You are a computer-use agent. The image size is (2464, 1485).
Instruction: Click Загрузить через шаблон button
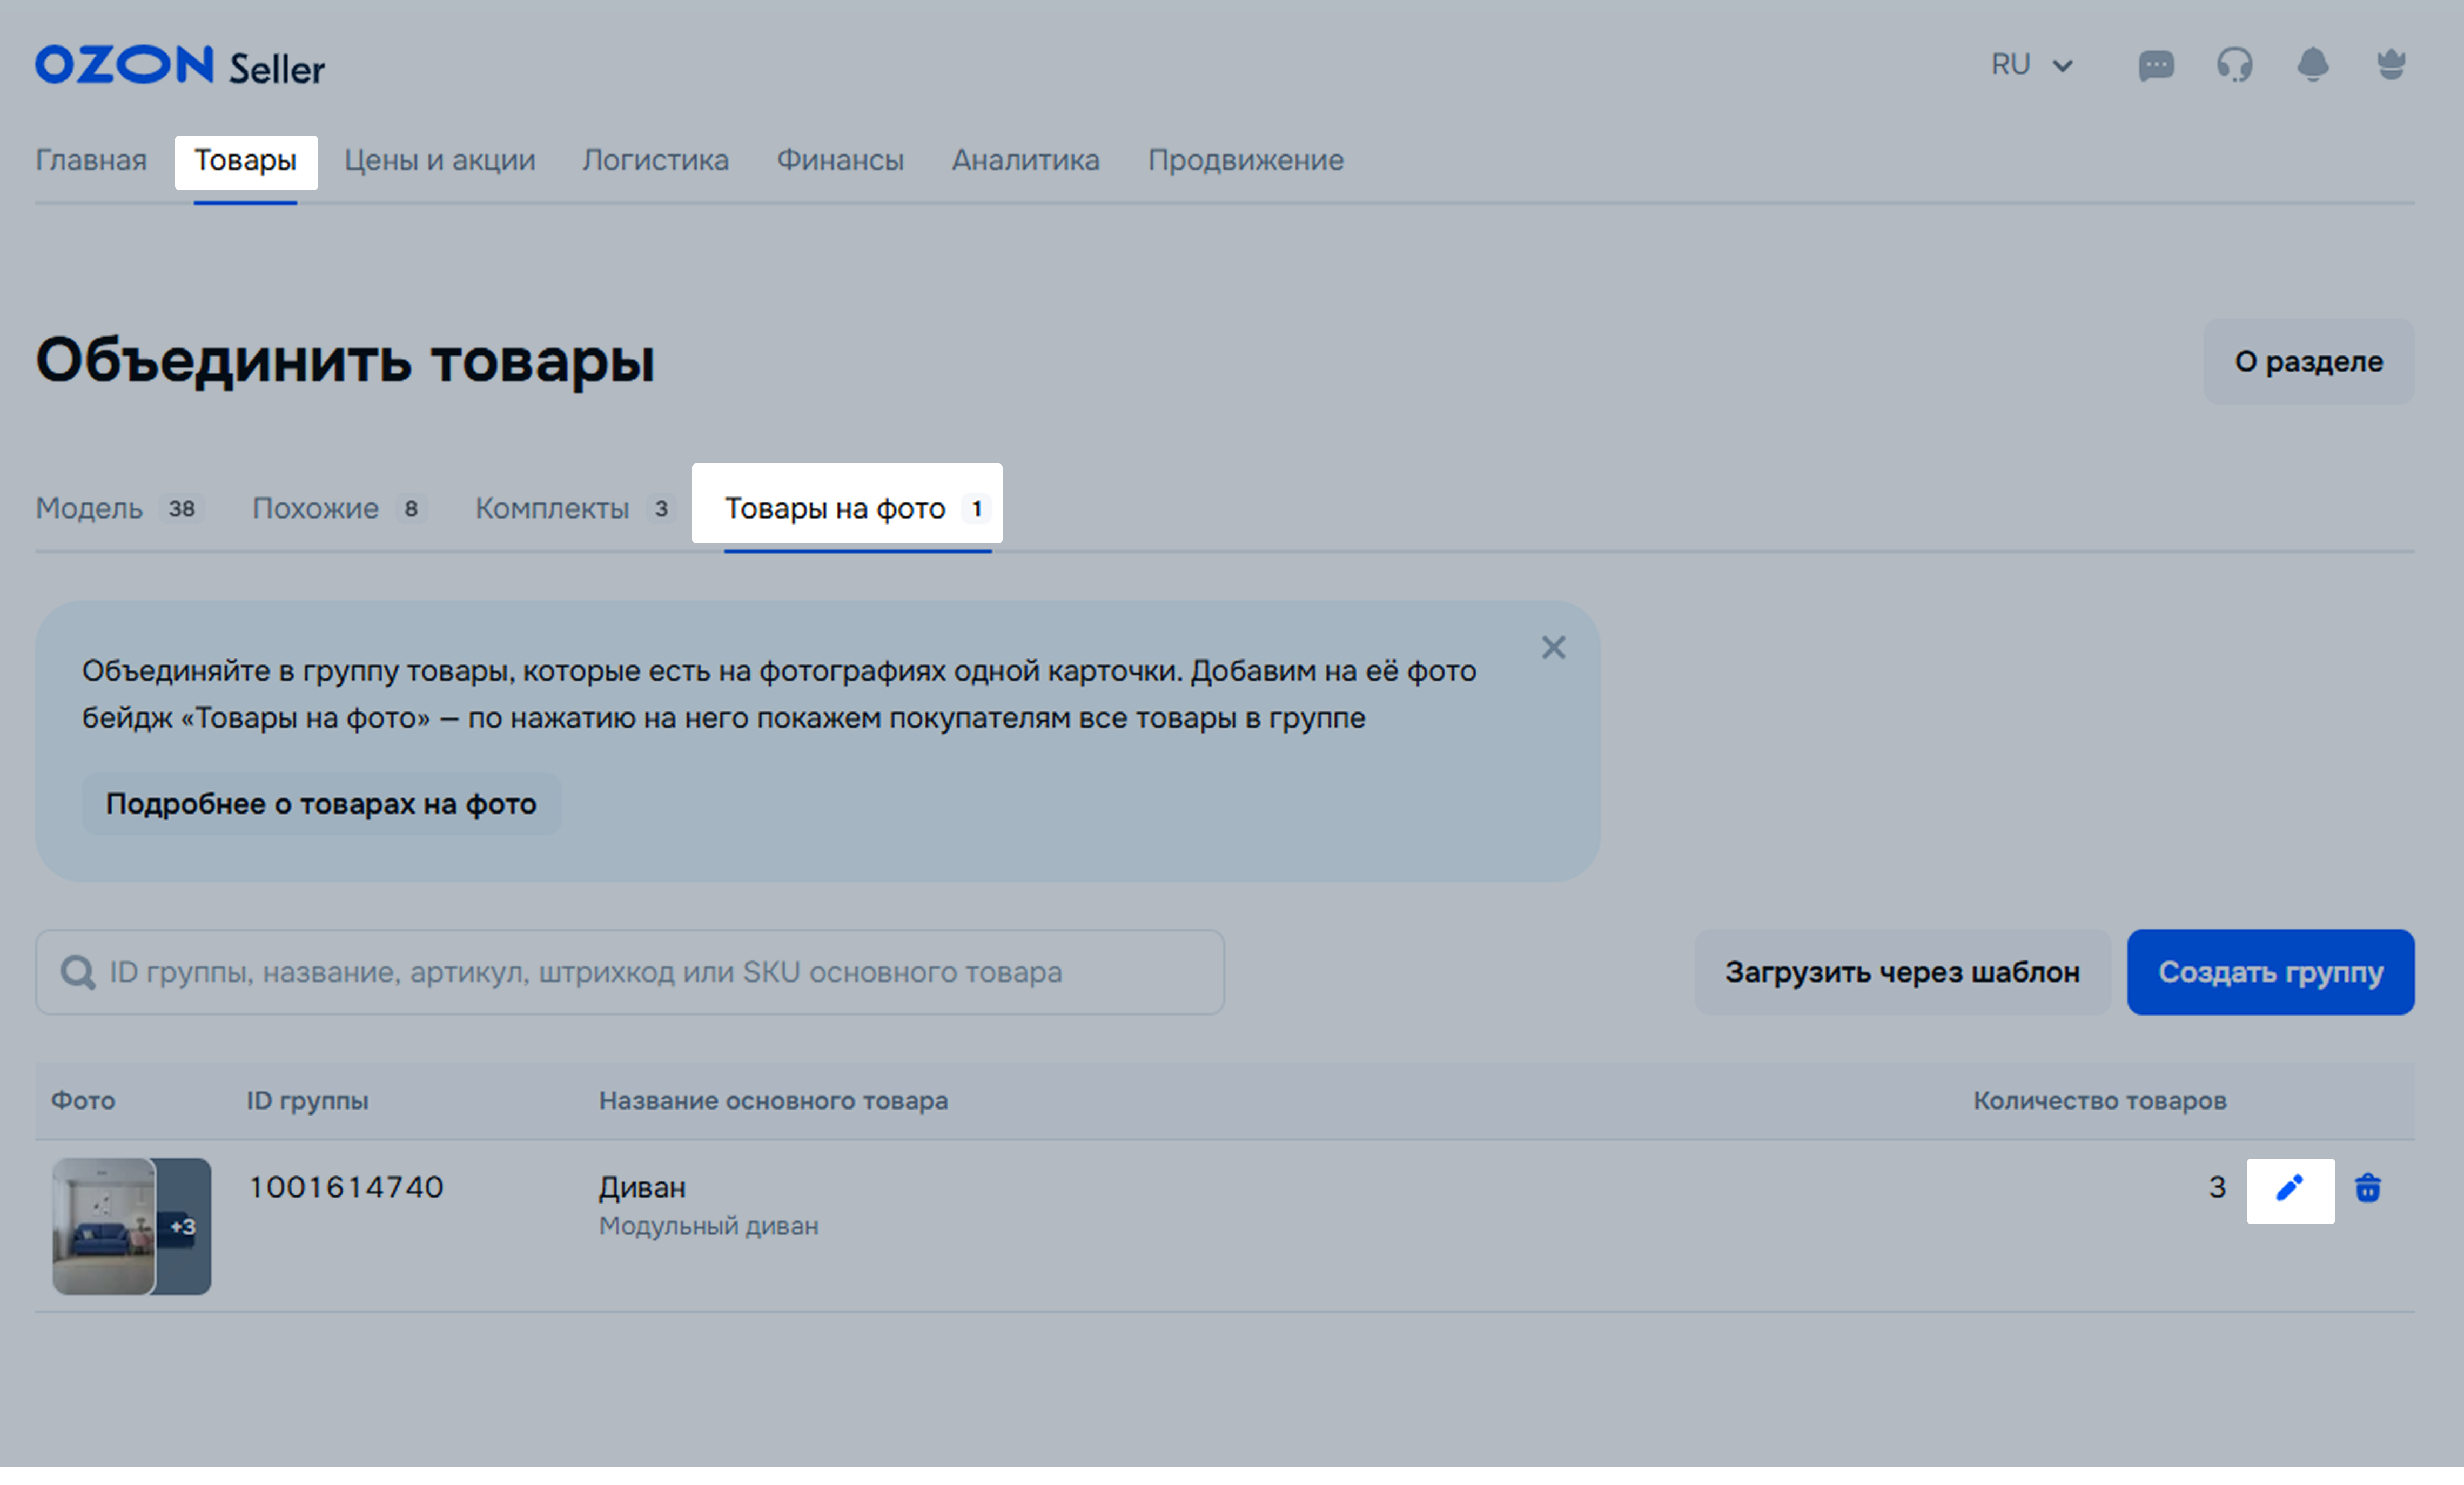1901,972
